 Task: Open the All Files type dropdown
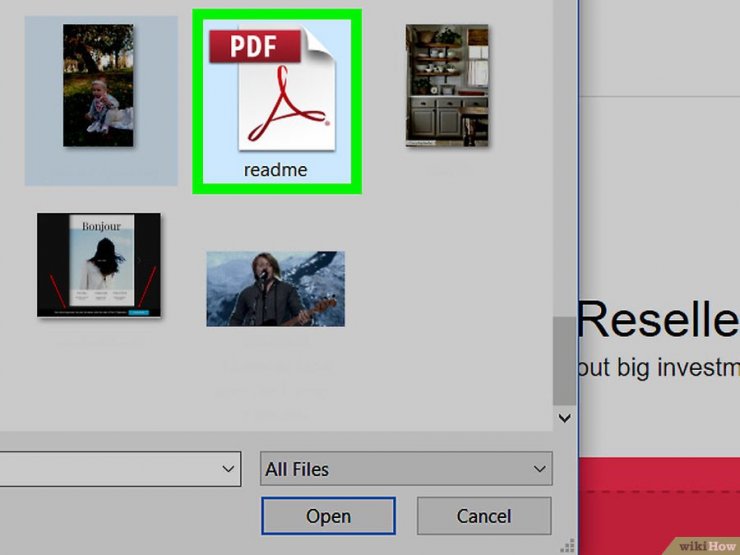(x=406, y=469)
